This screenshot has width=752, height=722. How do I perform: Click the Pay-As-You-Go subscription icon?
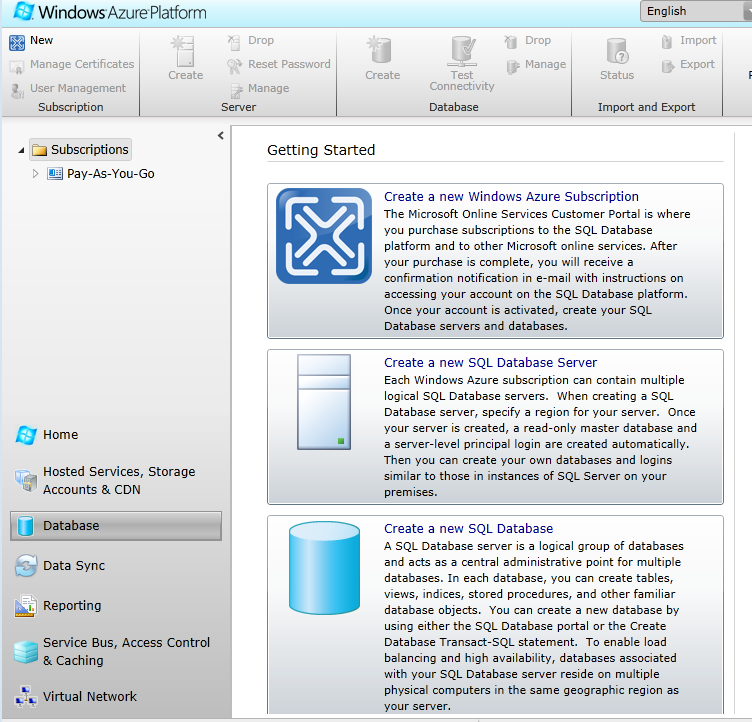55,174
